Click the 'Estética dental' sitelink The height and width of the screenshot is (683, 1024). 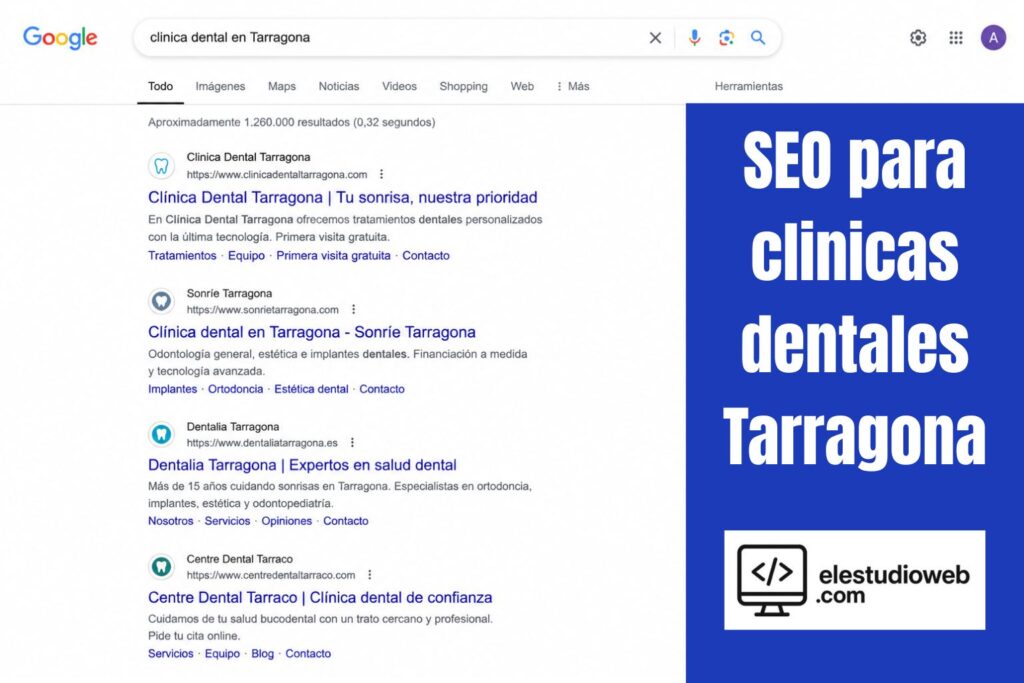tap(311, 389)
